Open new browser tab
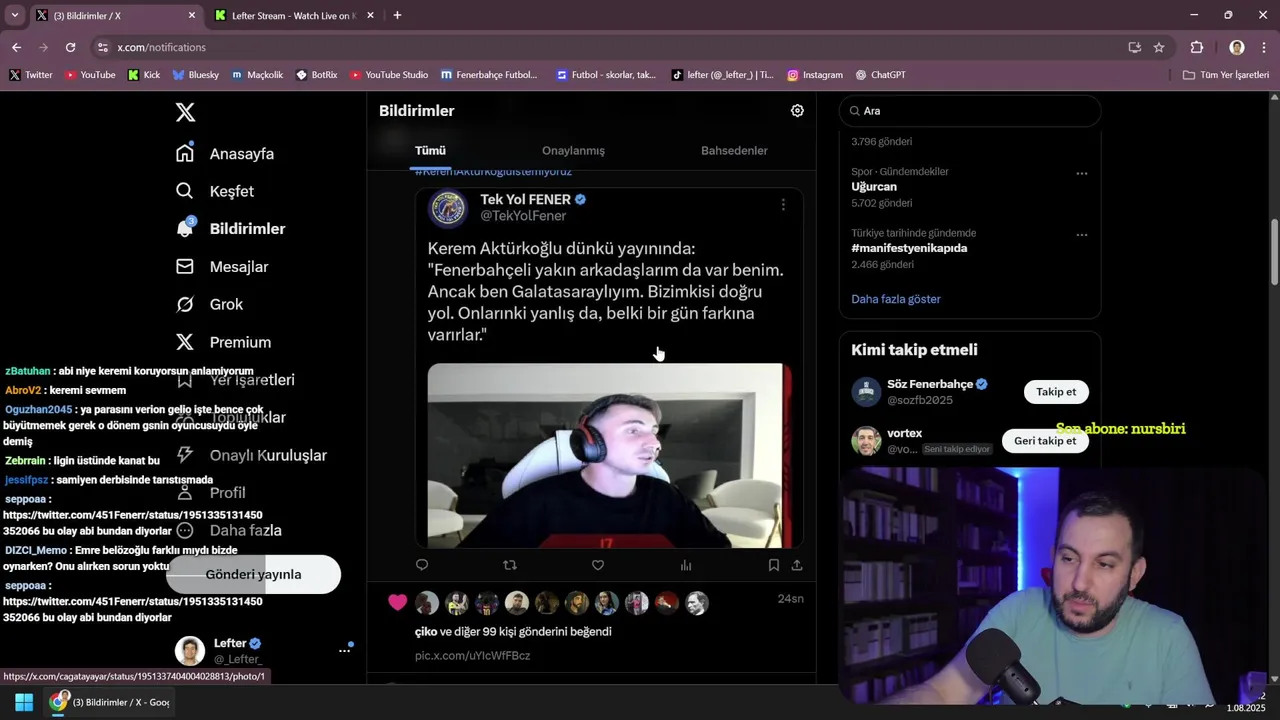Viewport: 1280px width, 720px height. click(x=397, y=15)
